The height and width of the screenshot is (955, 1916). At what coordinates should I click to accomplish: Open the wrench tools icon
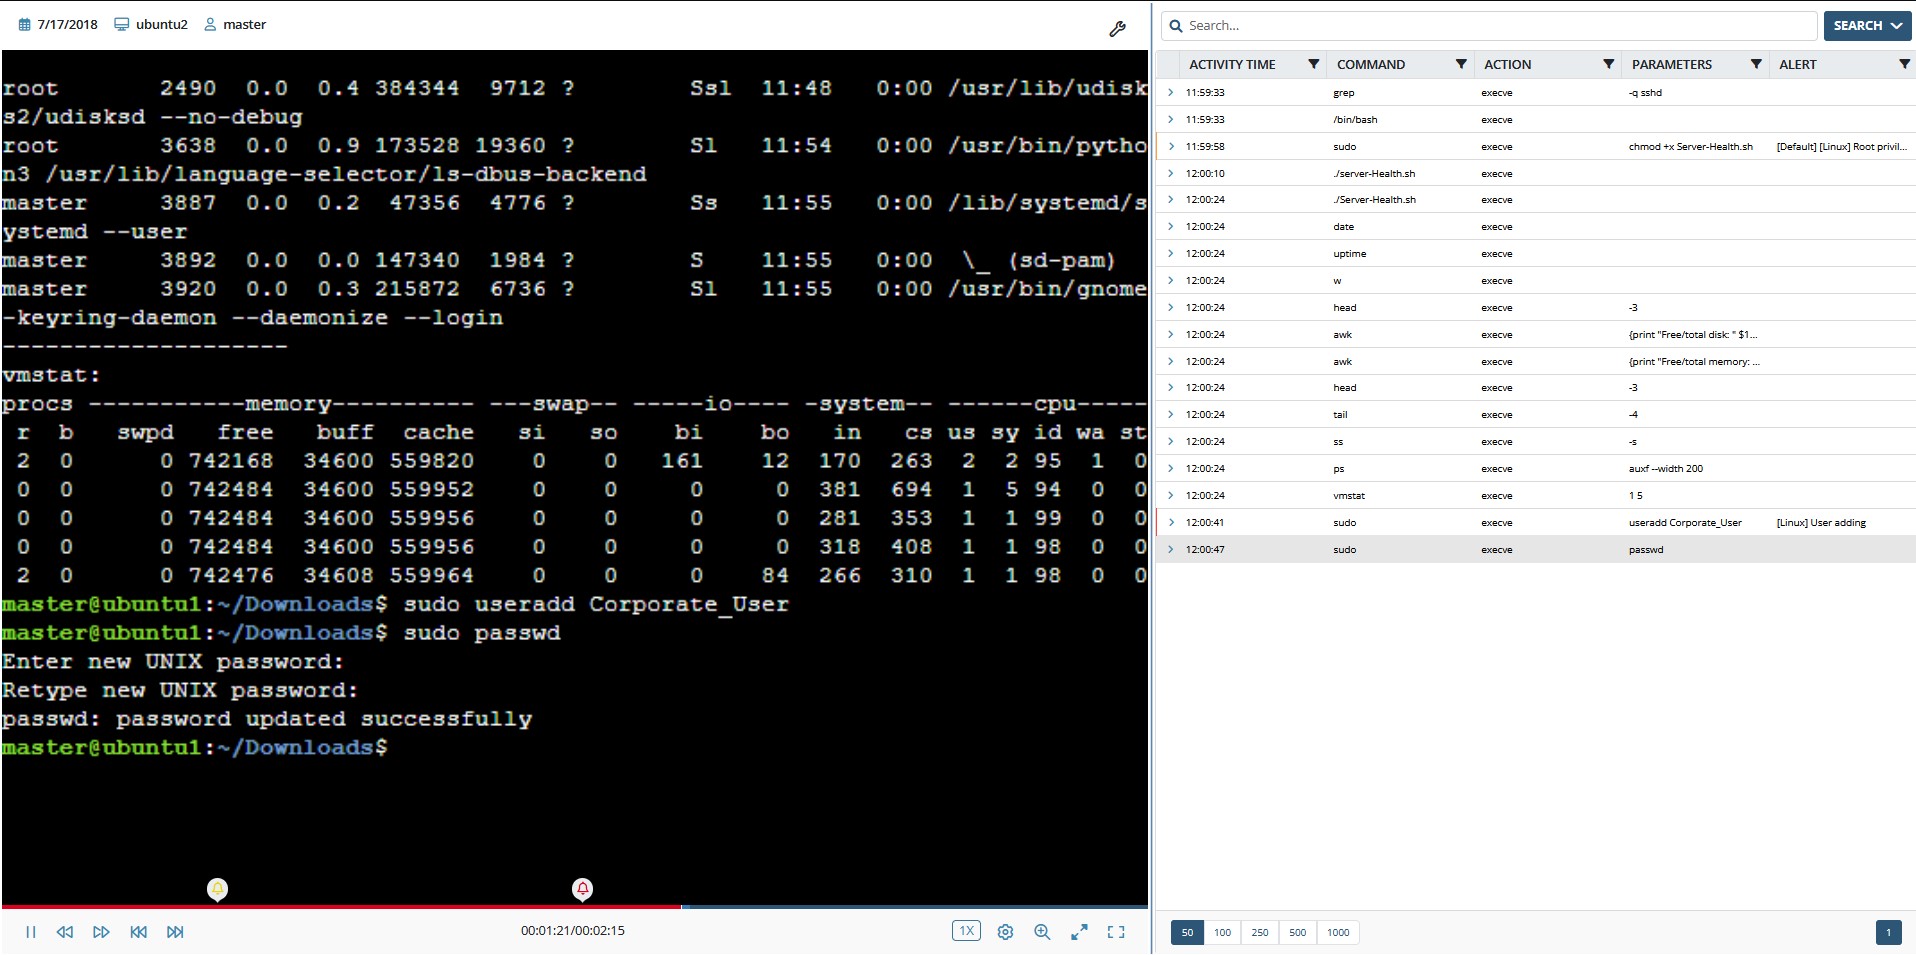(x=1117, y=29)
